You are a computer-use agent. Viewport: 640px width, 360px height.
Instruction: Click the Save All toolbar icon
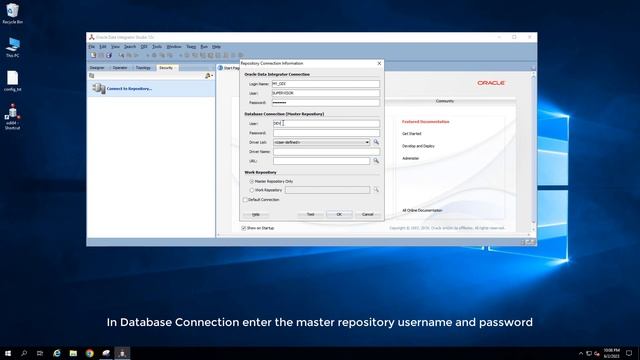109,55
